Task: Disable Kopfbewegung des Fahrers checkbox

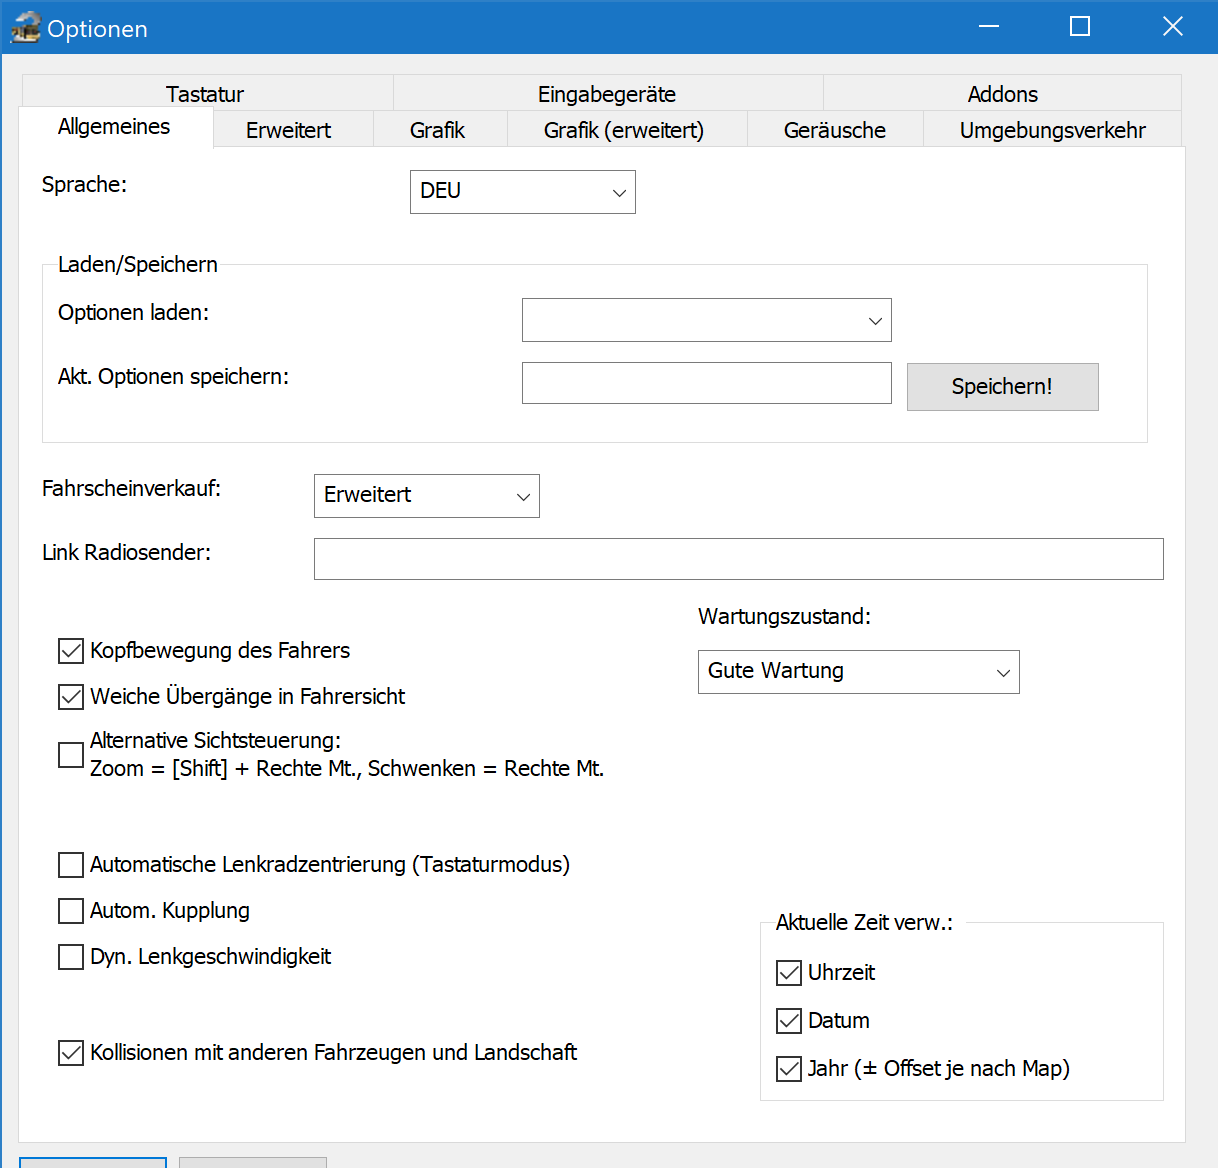Action: [71, 651]
